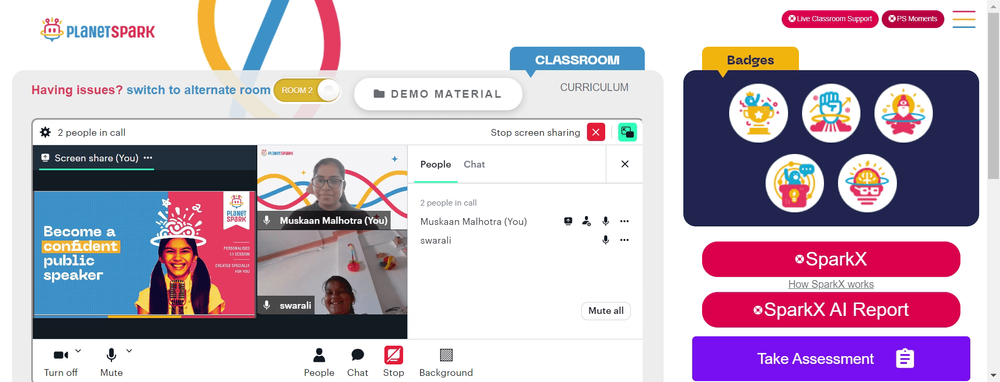
Task: Select the brain with glasses badge
Action: click(867, 183)
